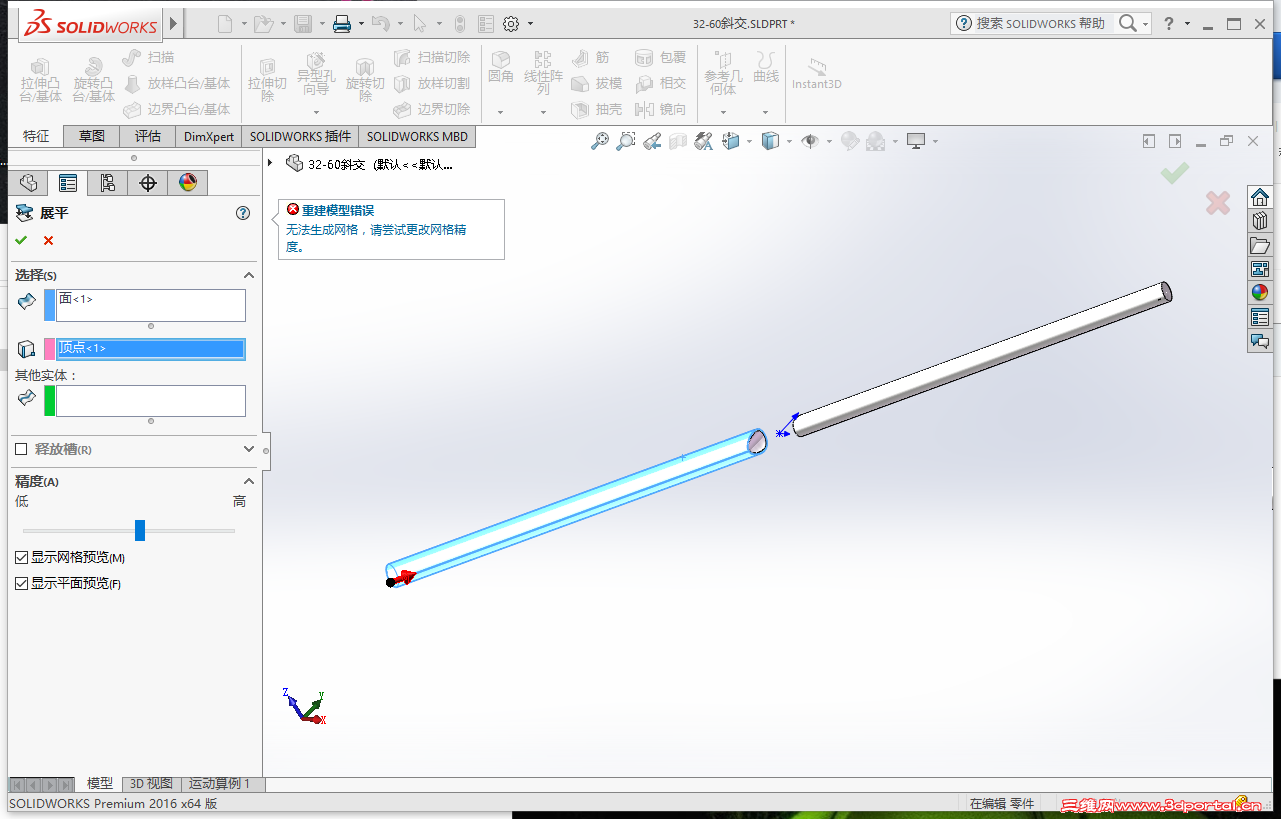Open Options with the gear icon
This screenshot has height=819, width=1281.
[511, 24]
